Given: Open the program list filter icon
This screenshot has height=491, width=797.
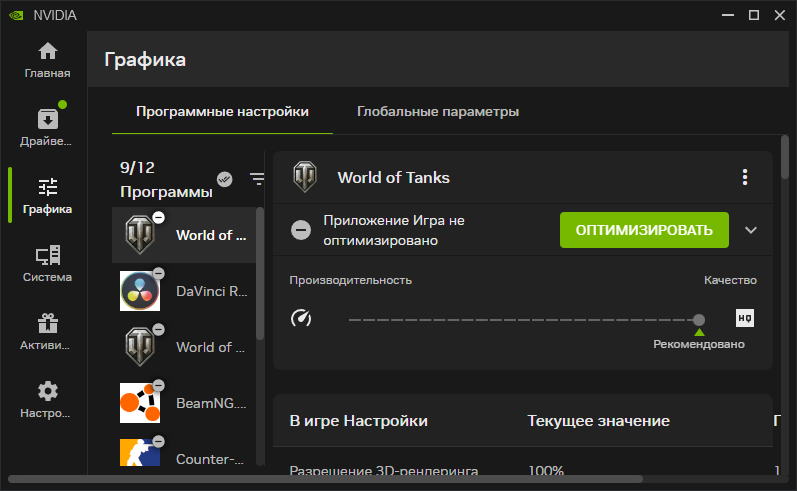Looking at the screenshot, I should (x=257, y=178).
